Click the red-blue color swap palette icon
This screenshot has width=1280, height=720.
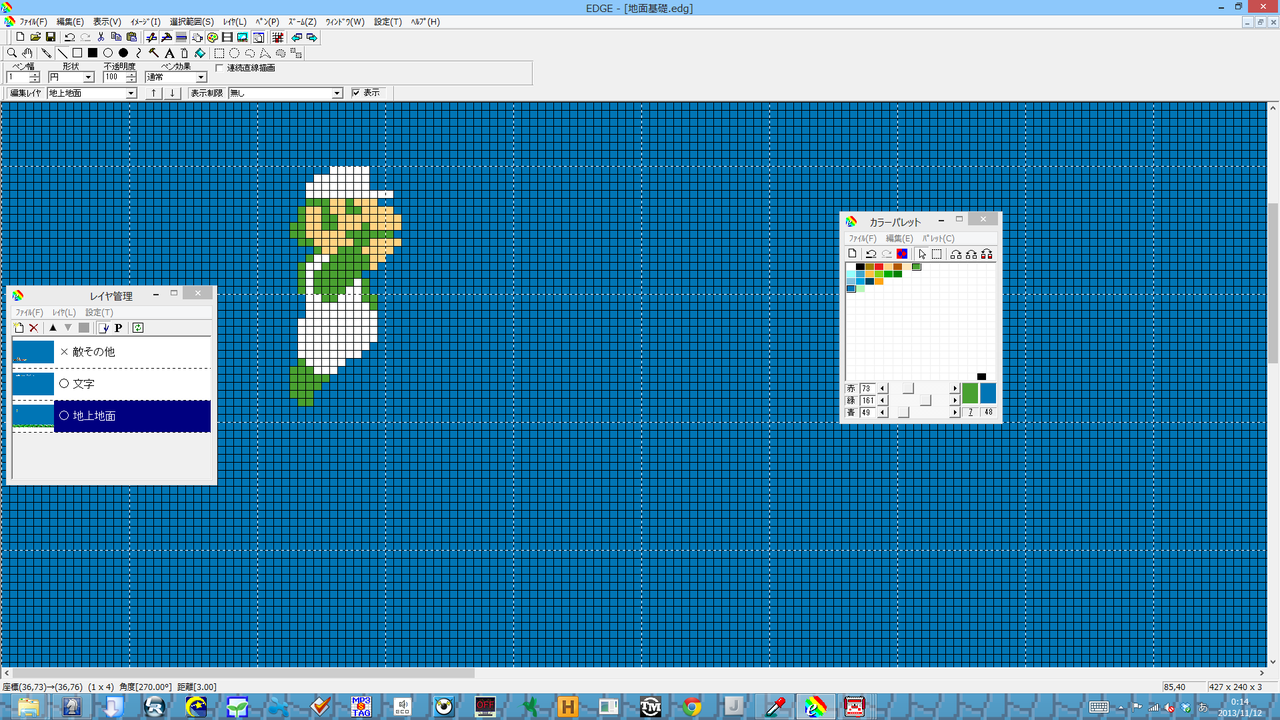click(902, 254)
